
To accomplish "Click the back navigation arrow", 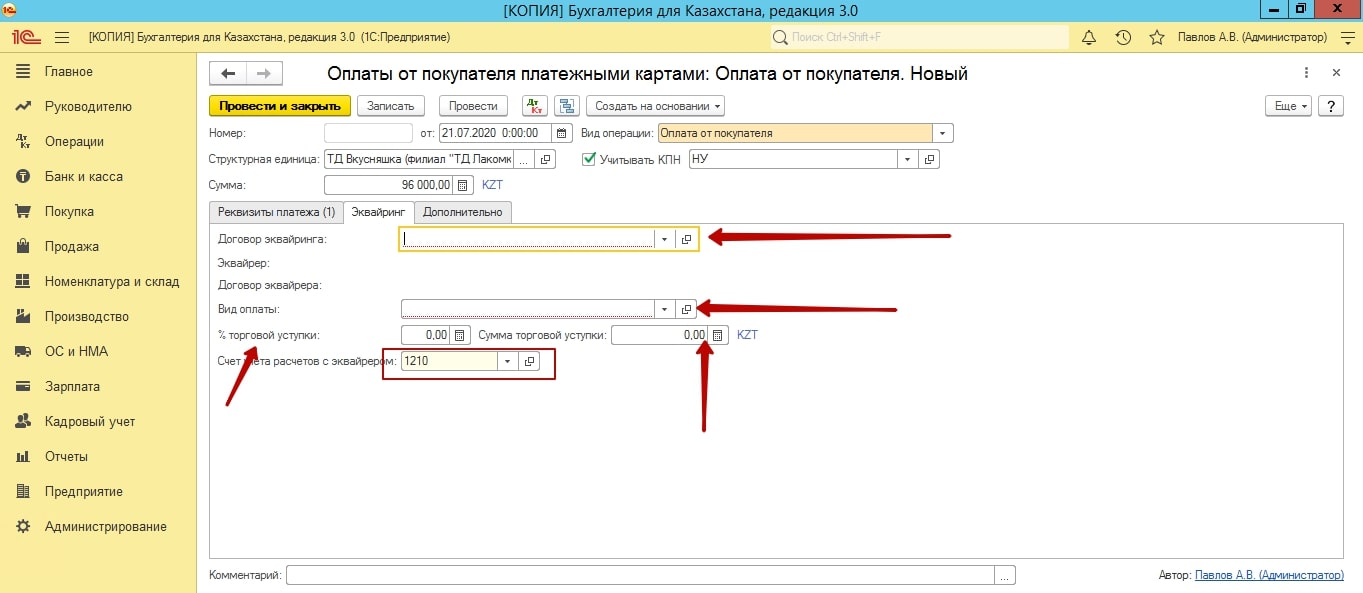I will (228, 74).
